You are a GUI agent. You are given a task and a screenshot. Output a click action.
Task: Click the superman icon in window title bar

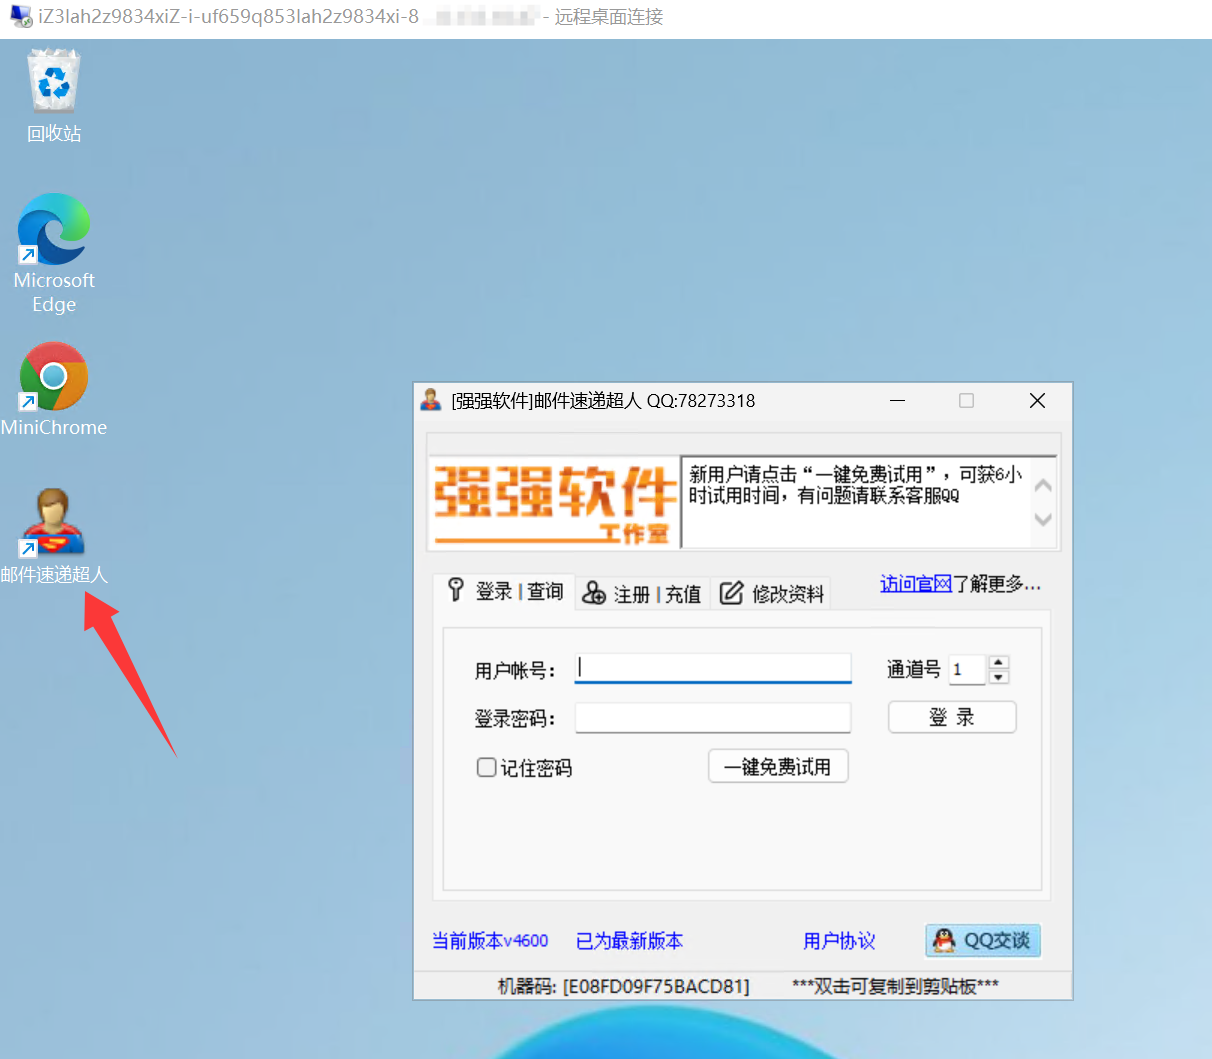coord(431,401)
